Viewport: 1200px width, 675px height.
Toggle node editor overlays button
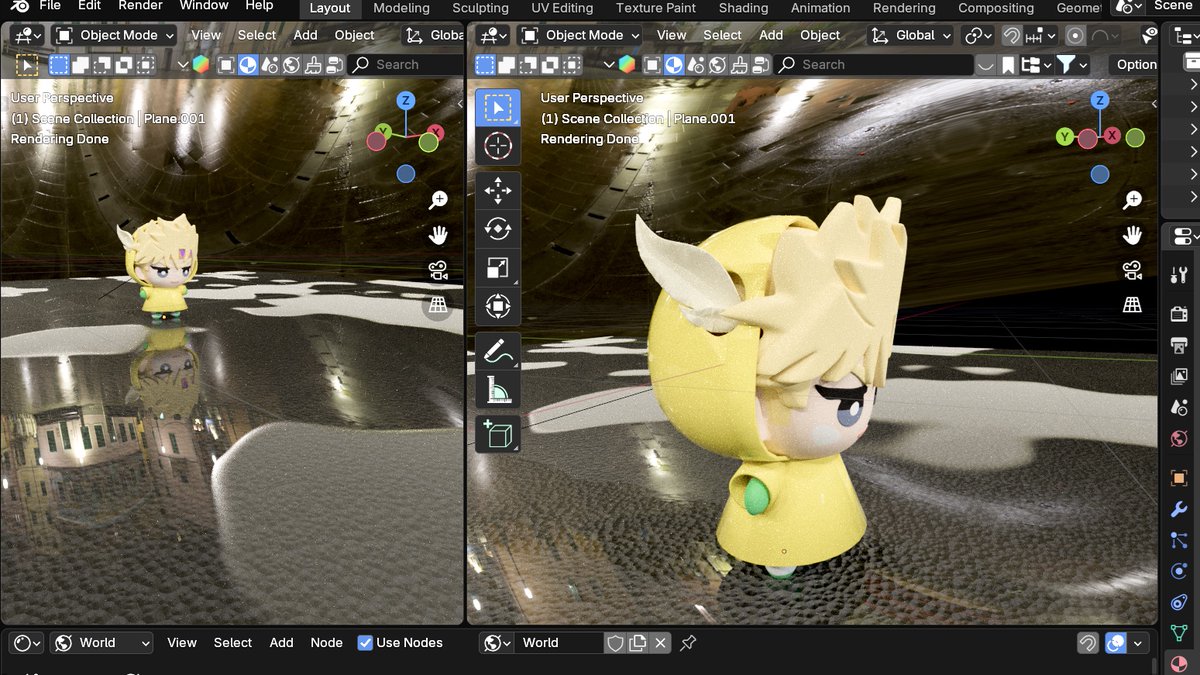tap(1116, 643)
